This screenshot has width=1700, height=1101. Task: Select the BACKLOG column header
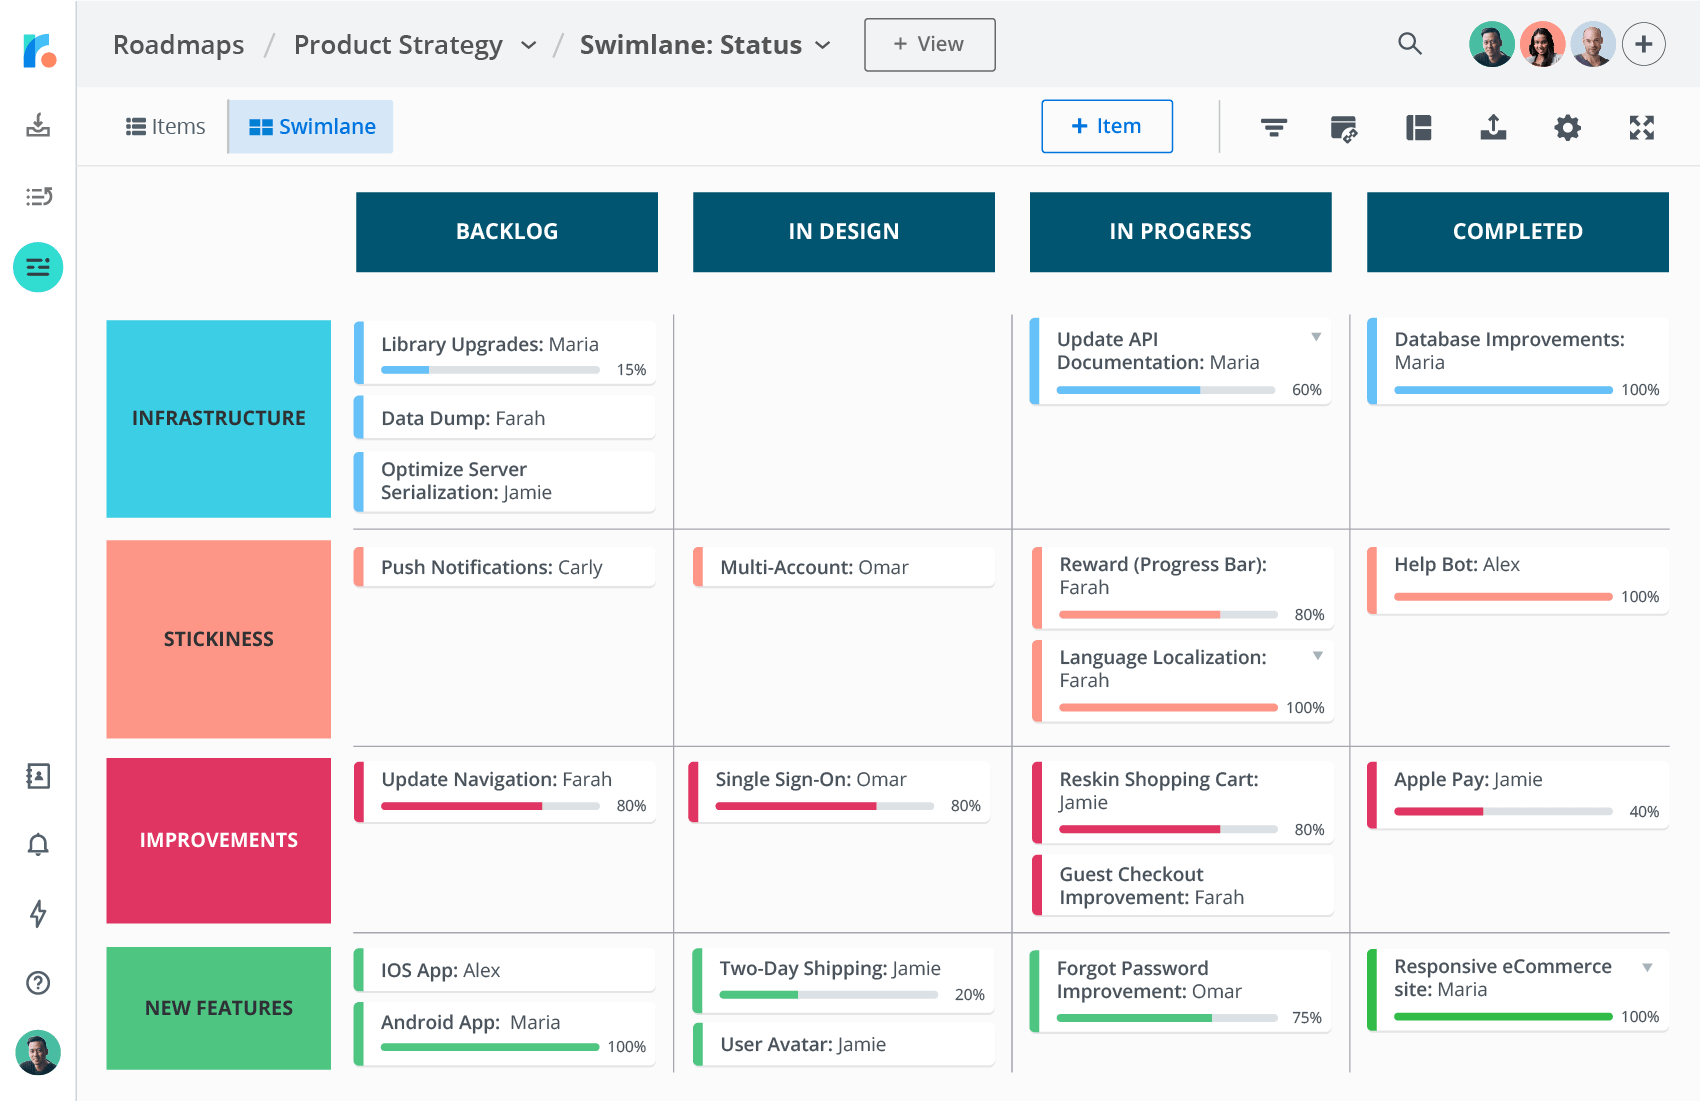(507, 232)
